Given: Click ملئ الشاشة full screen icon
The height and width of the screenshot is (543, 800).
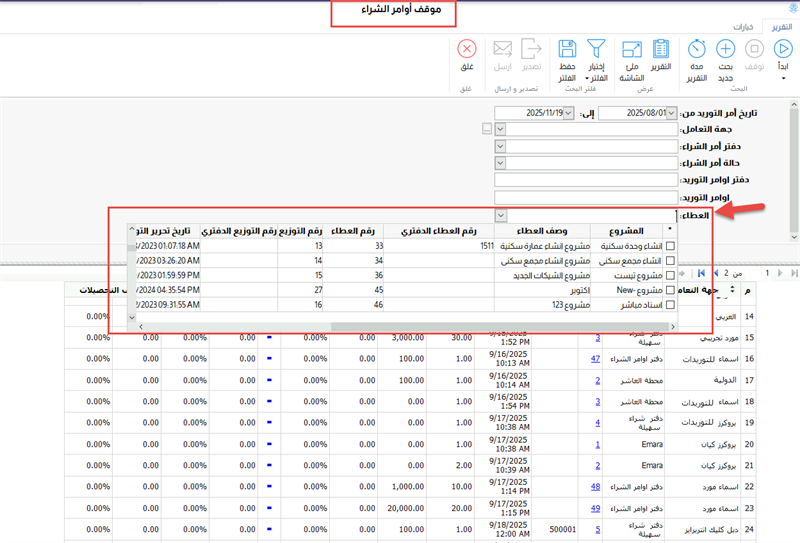Looking at the screenshot, I should point(632,49).
